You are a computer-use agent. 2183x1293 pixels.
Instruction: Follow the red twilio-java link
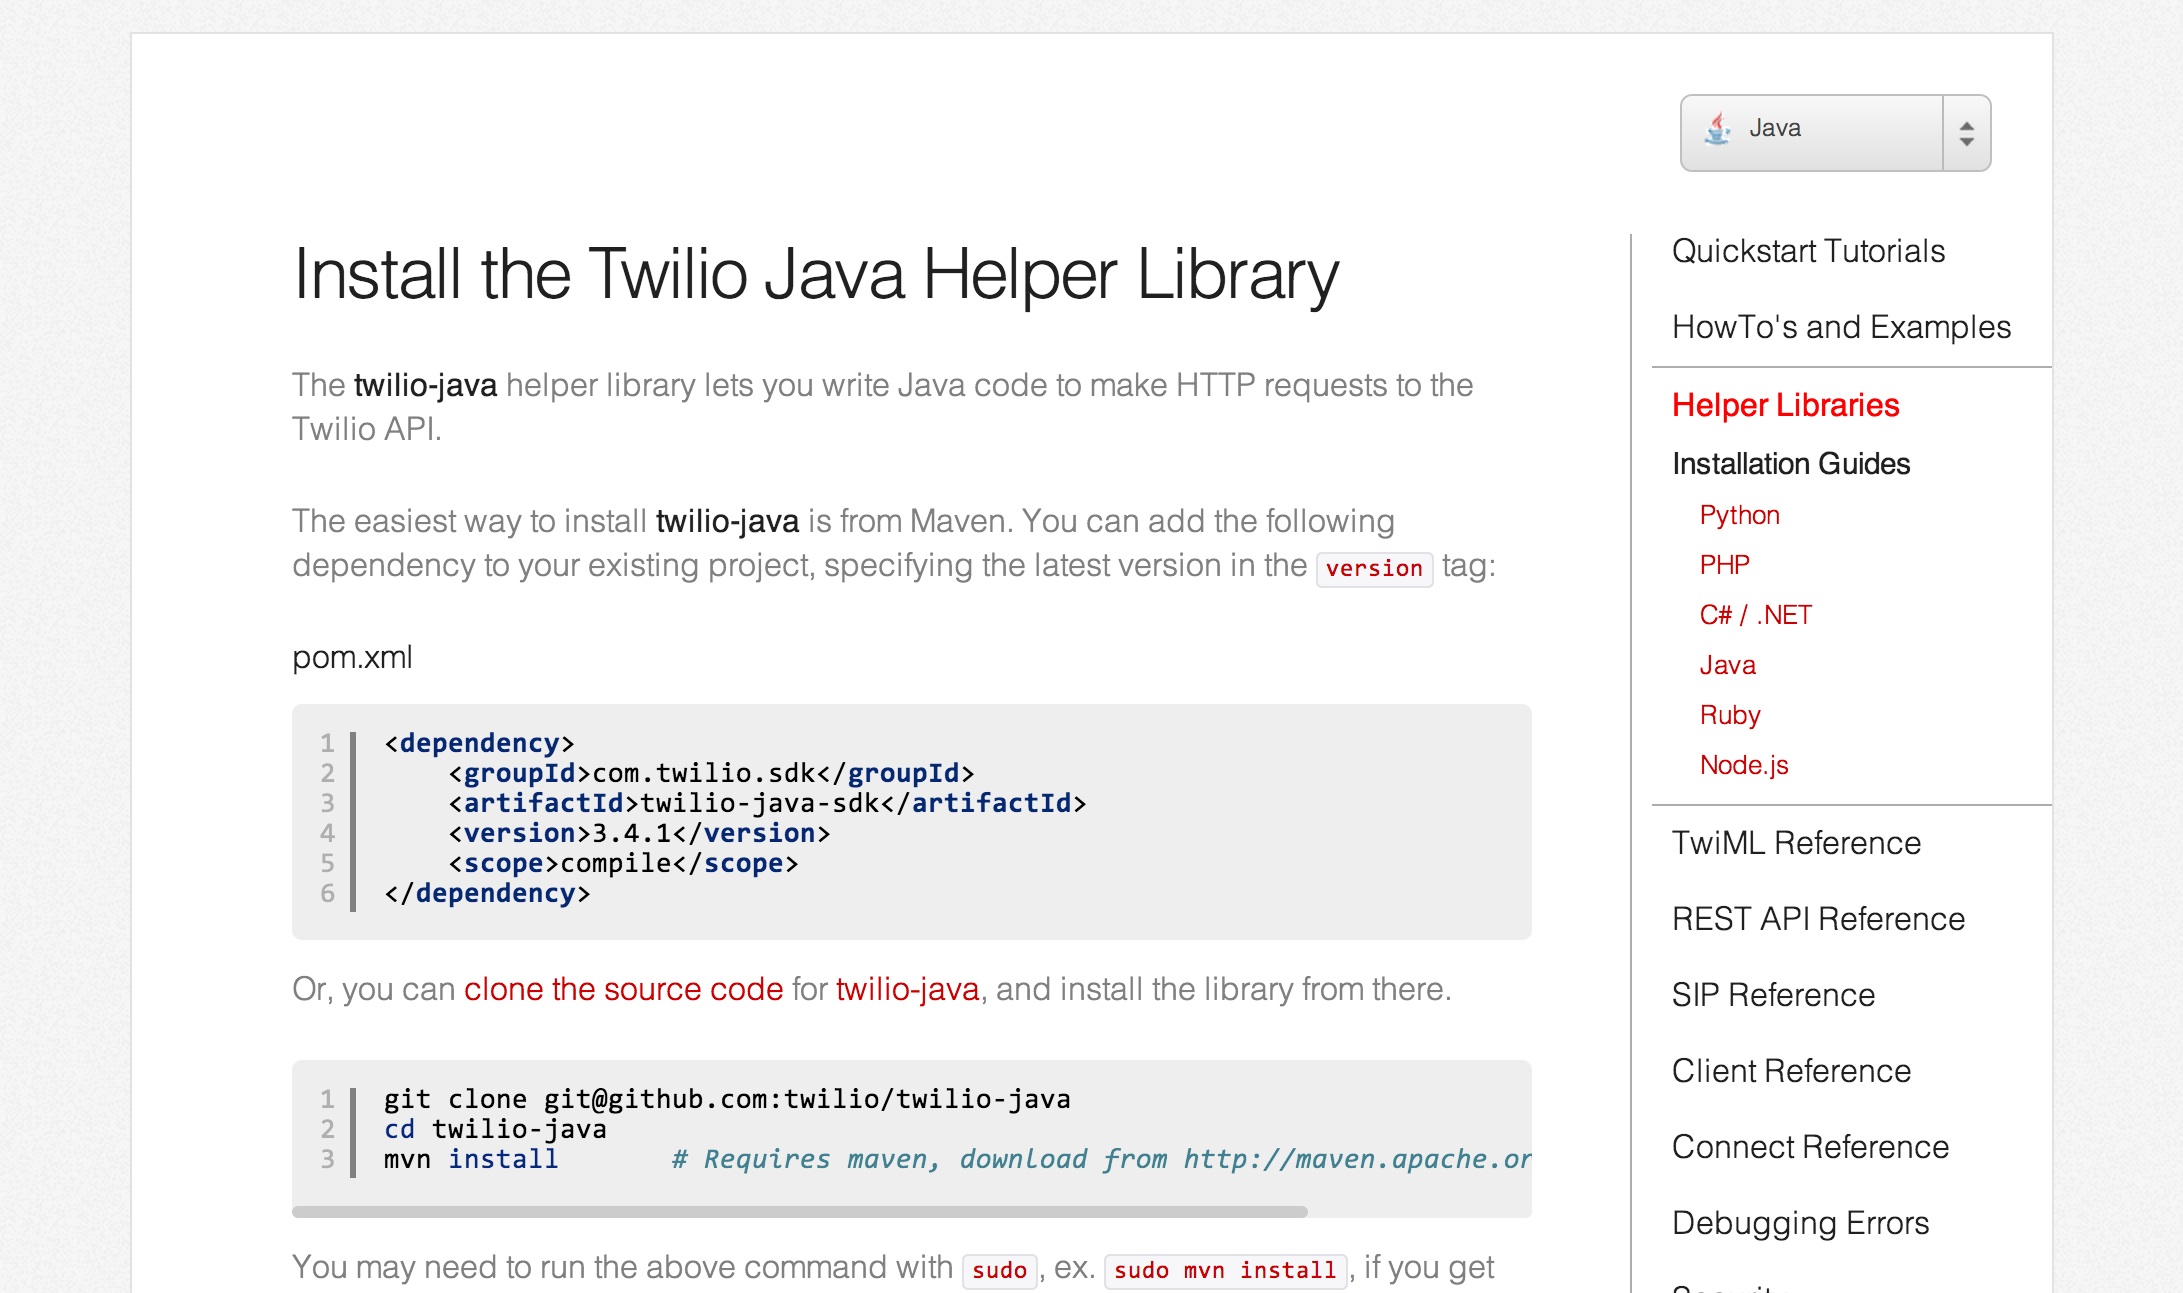pyautogui.click(x=907, y=989)
